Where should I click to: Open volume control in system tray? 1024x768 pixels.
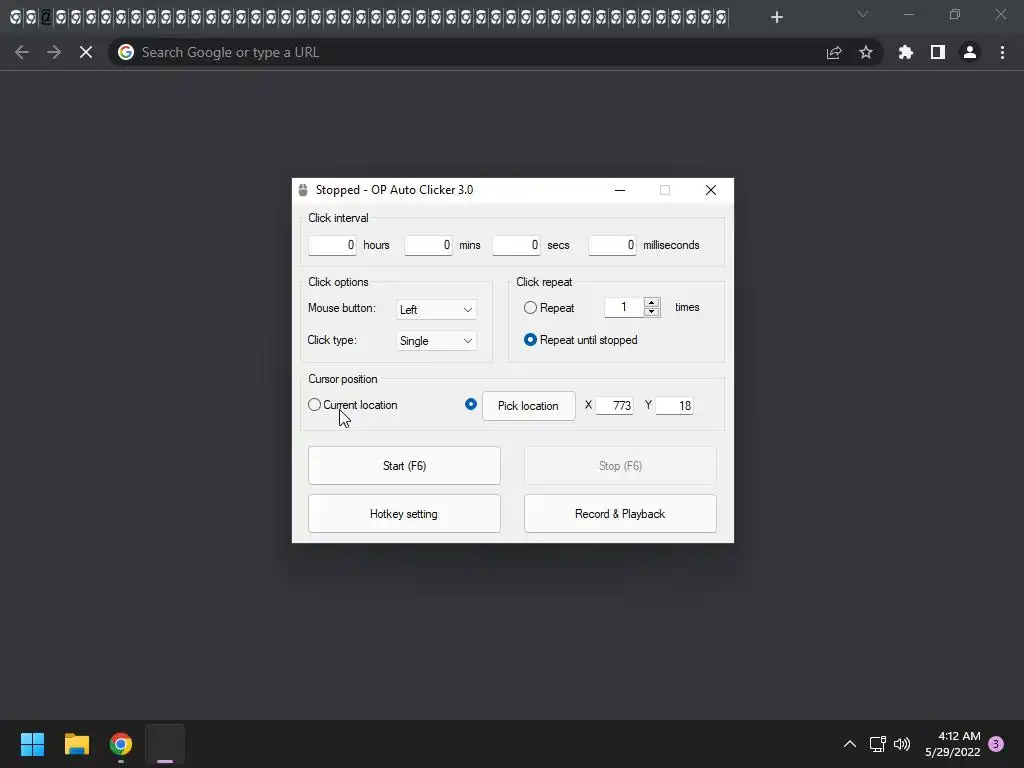point(902,744)
